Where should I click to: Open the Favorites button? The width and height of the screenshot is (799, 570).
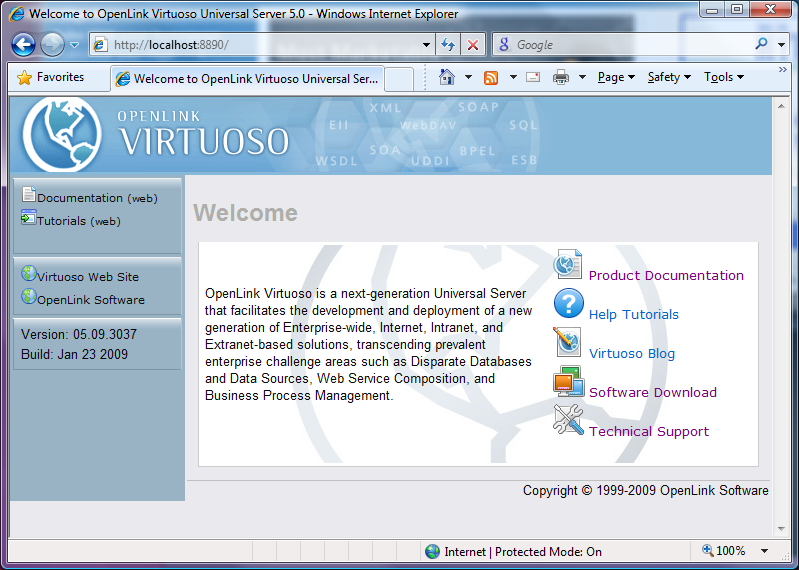click(50, 77)
